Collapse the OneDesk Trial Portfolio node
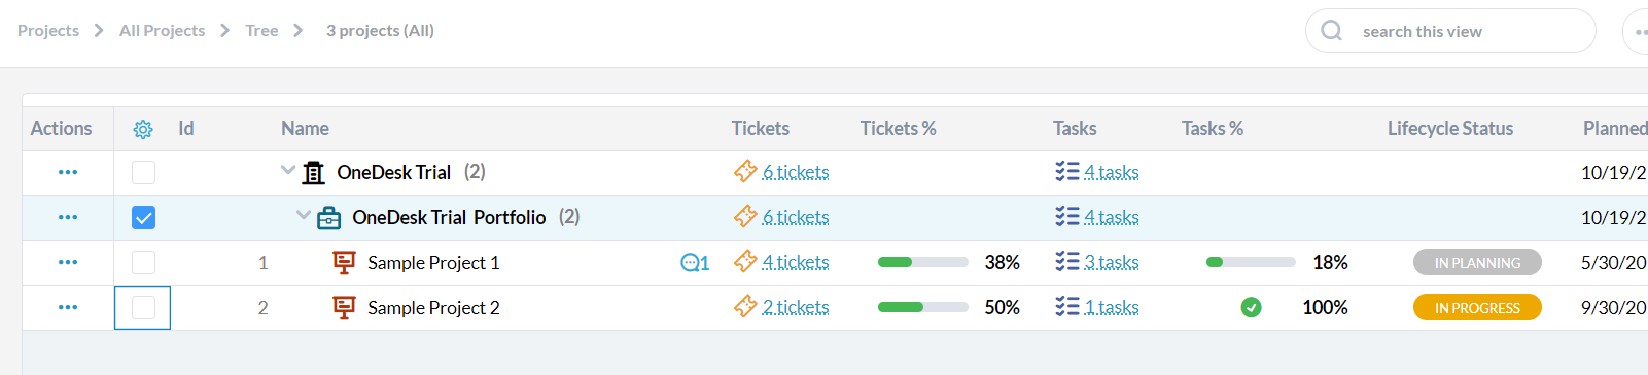 (x=303, y=216)
